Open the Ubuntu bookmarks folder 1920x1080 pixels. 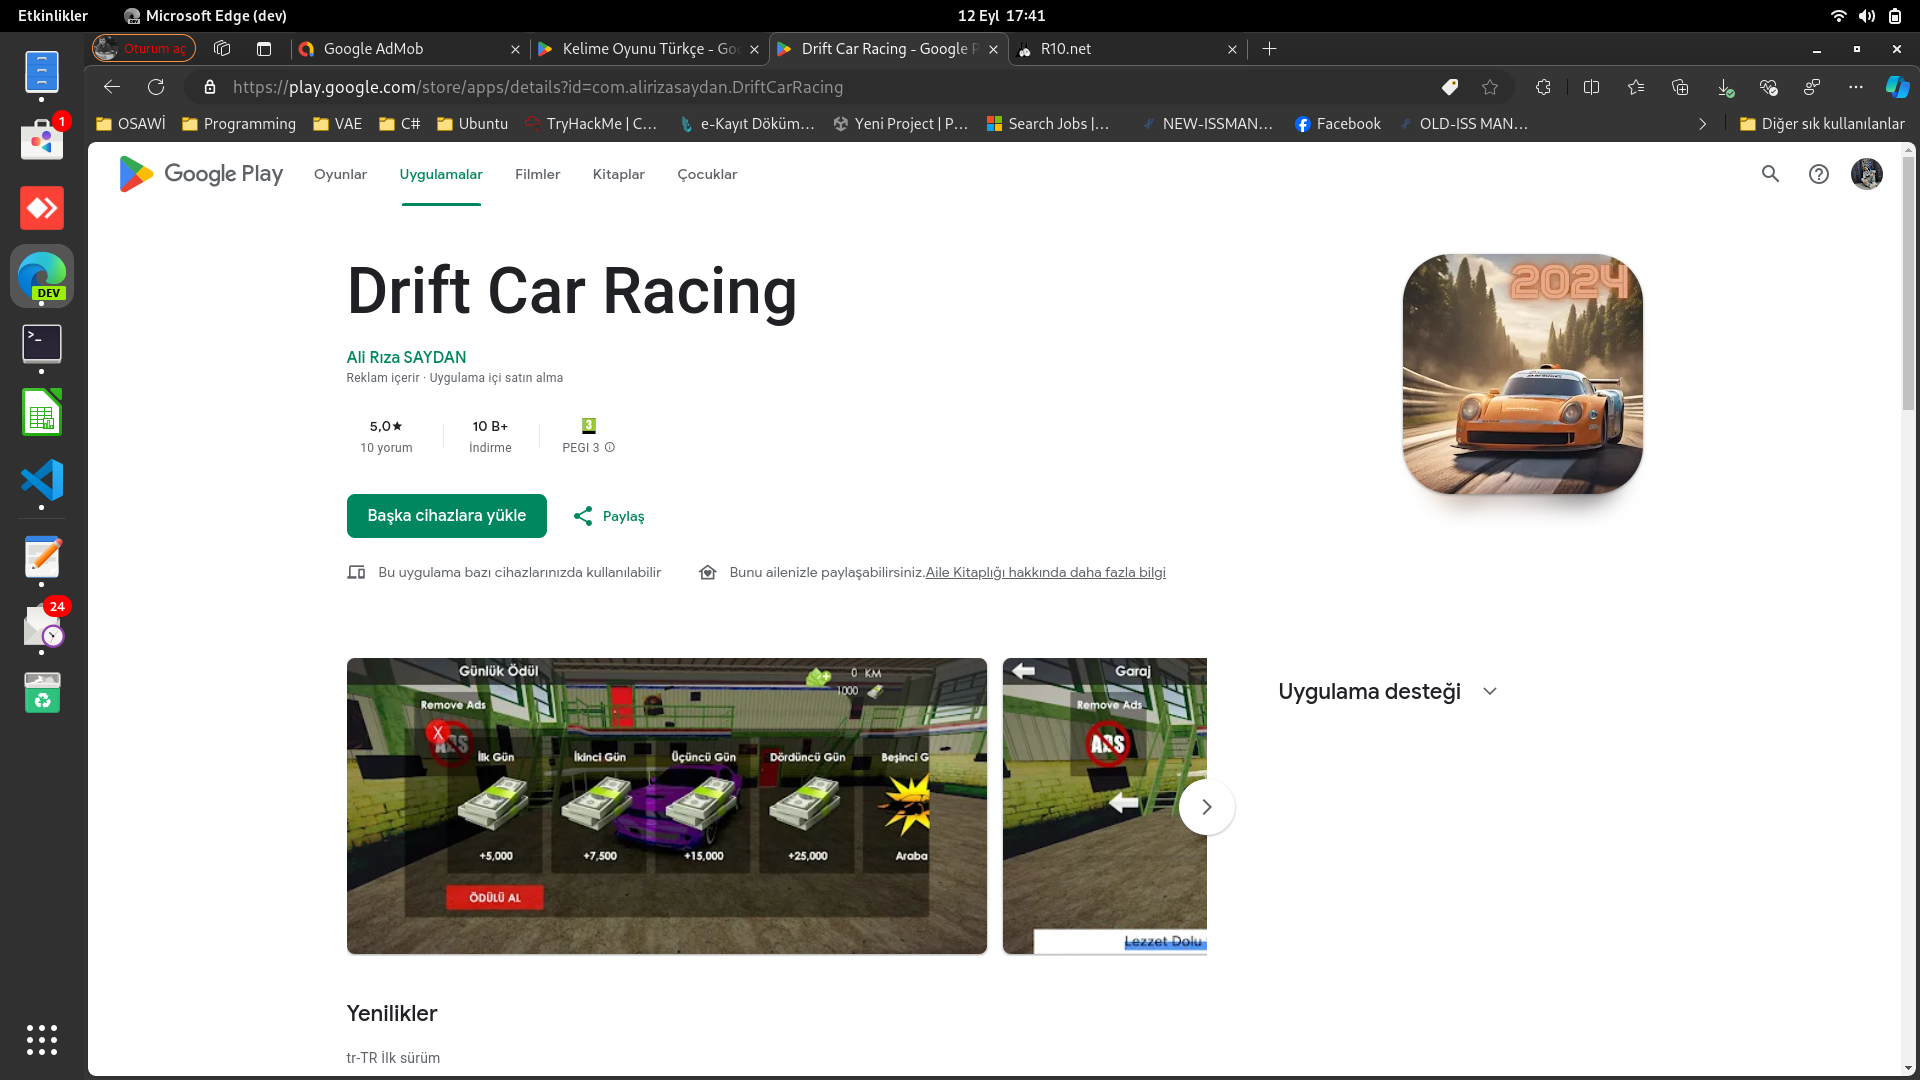pos(472,124)
